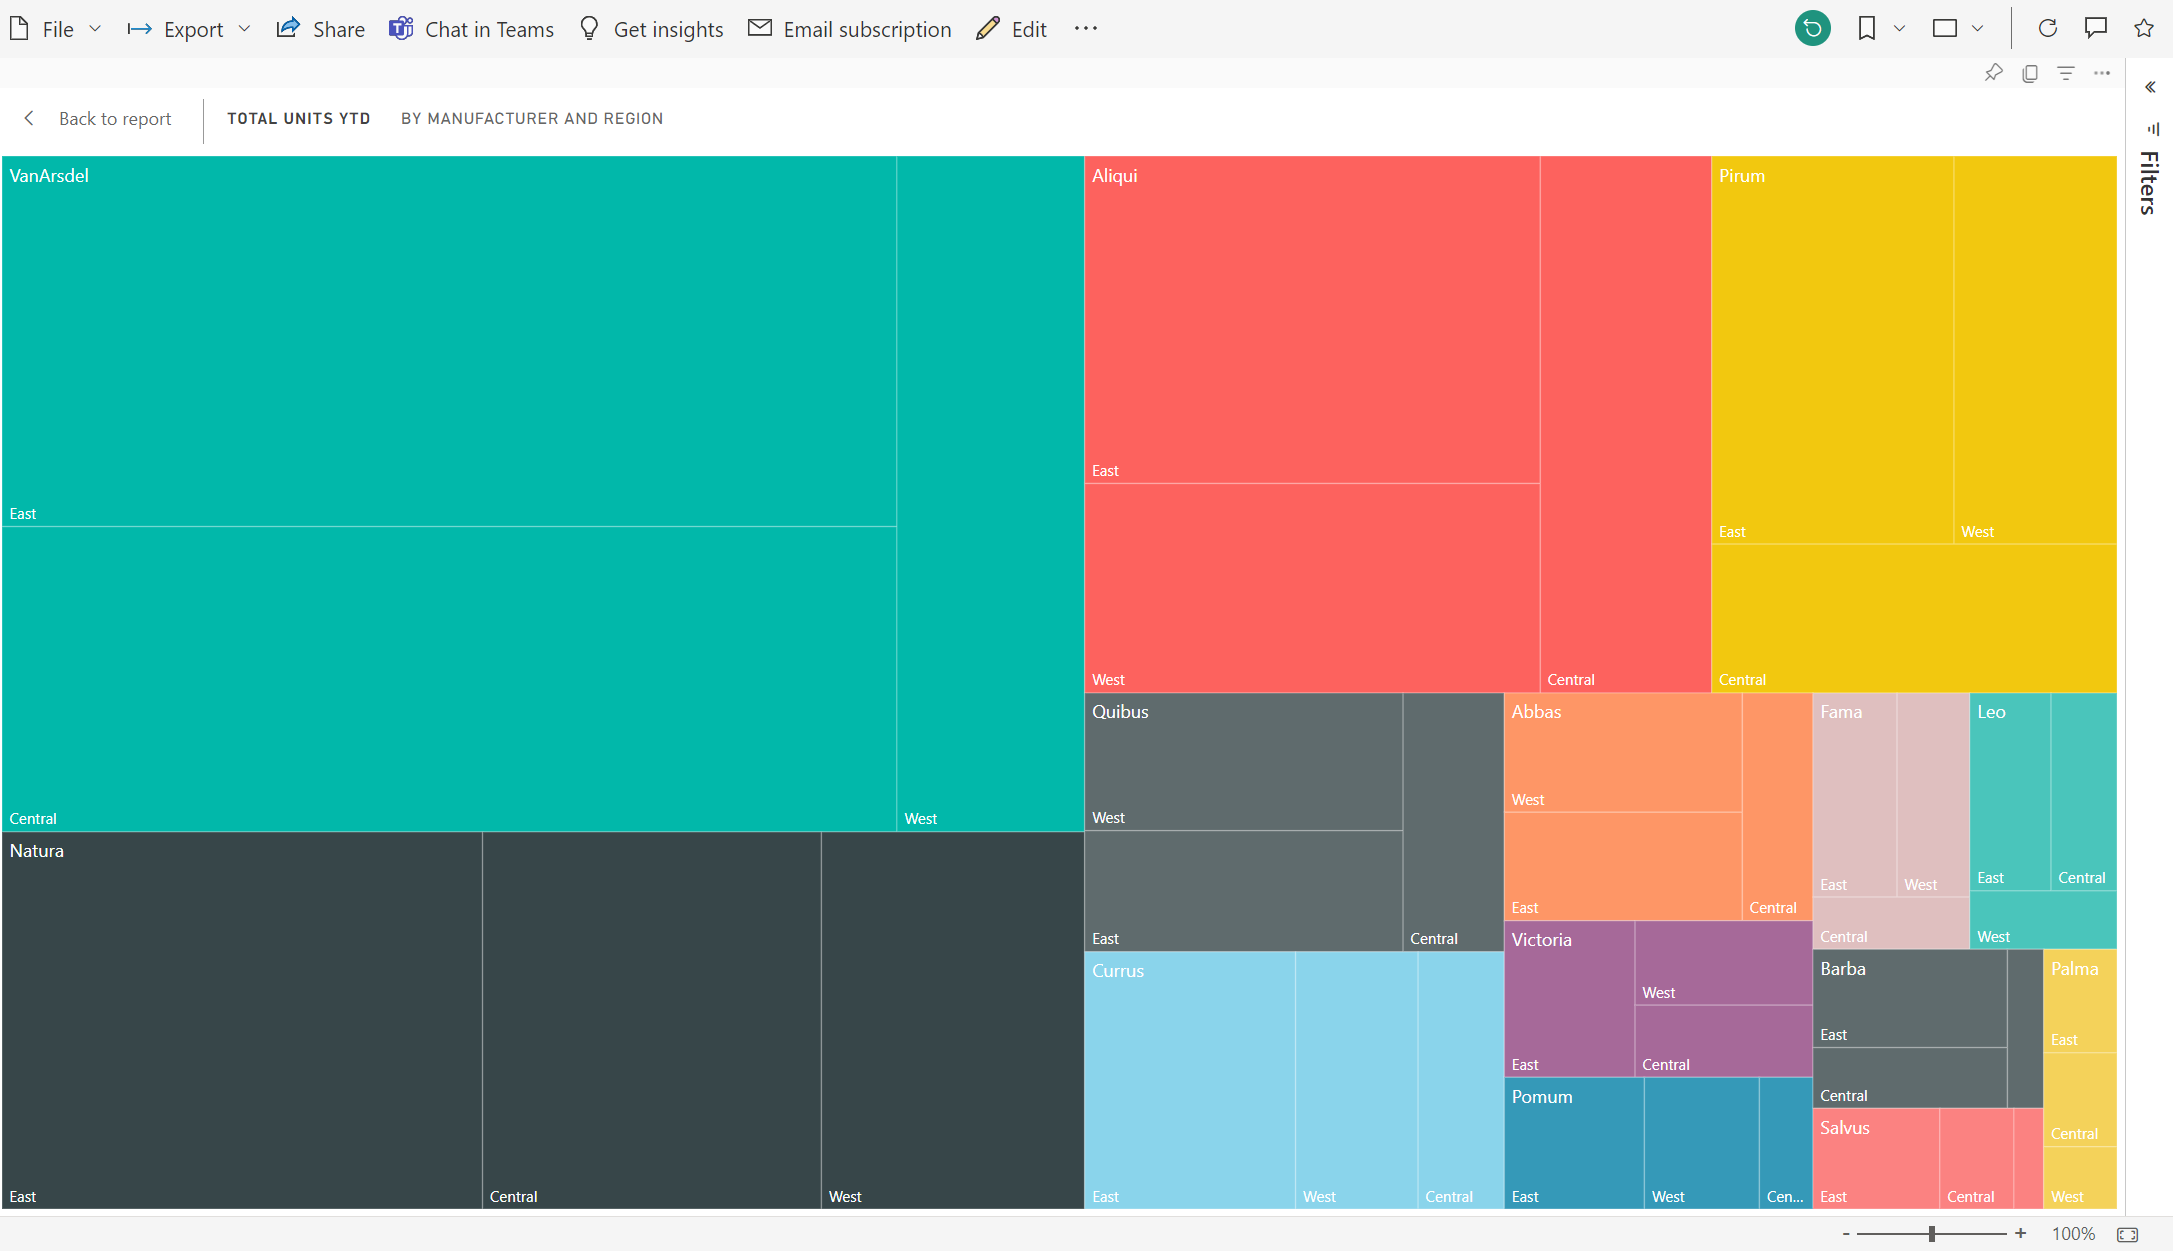Open the Bookmarks dropdown arrow

coord(1899,29)
